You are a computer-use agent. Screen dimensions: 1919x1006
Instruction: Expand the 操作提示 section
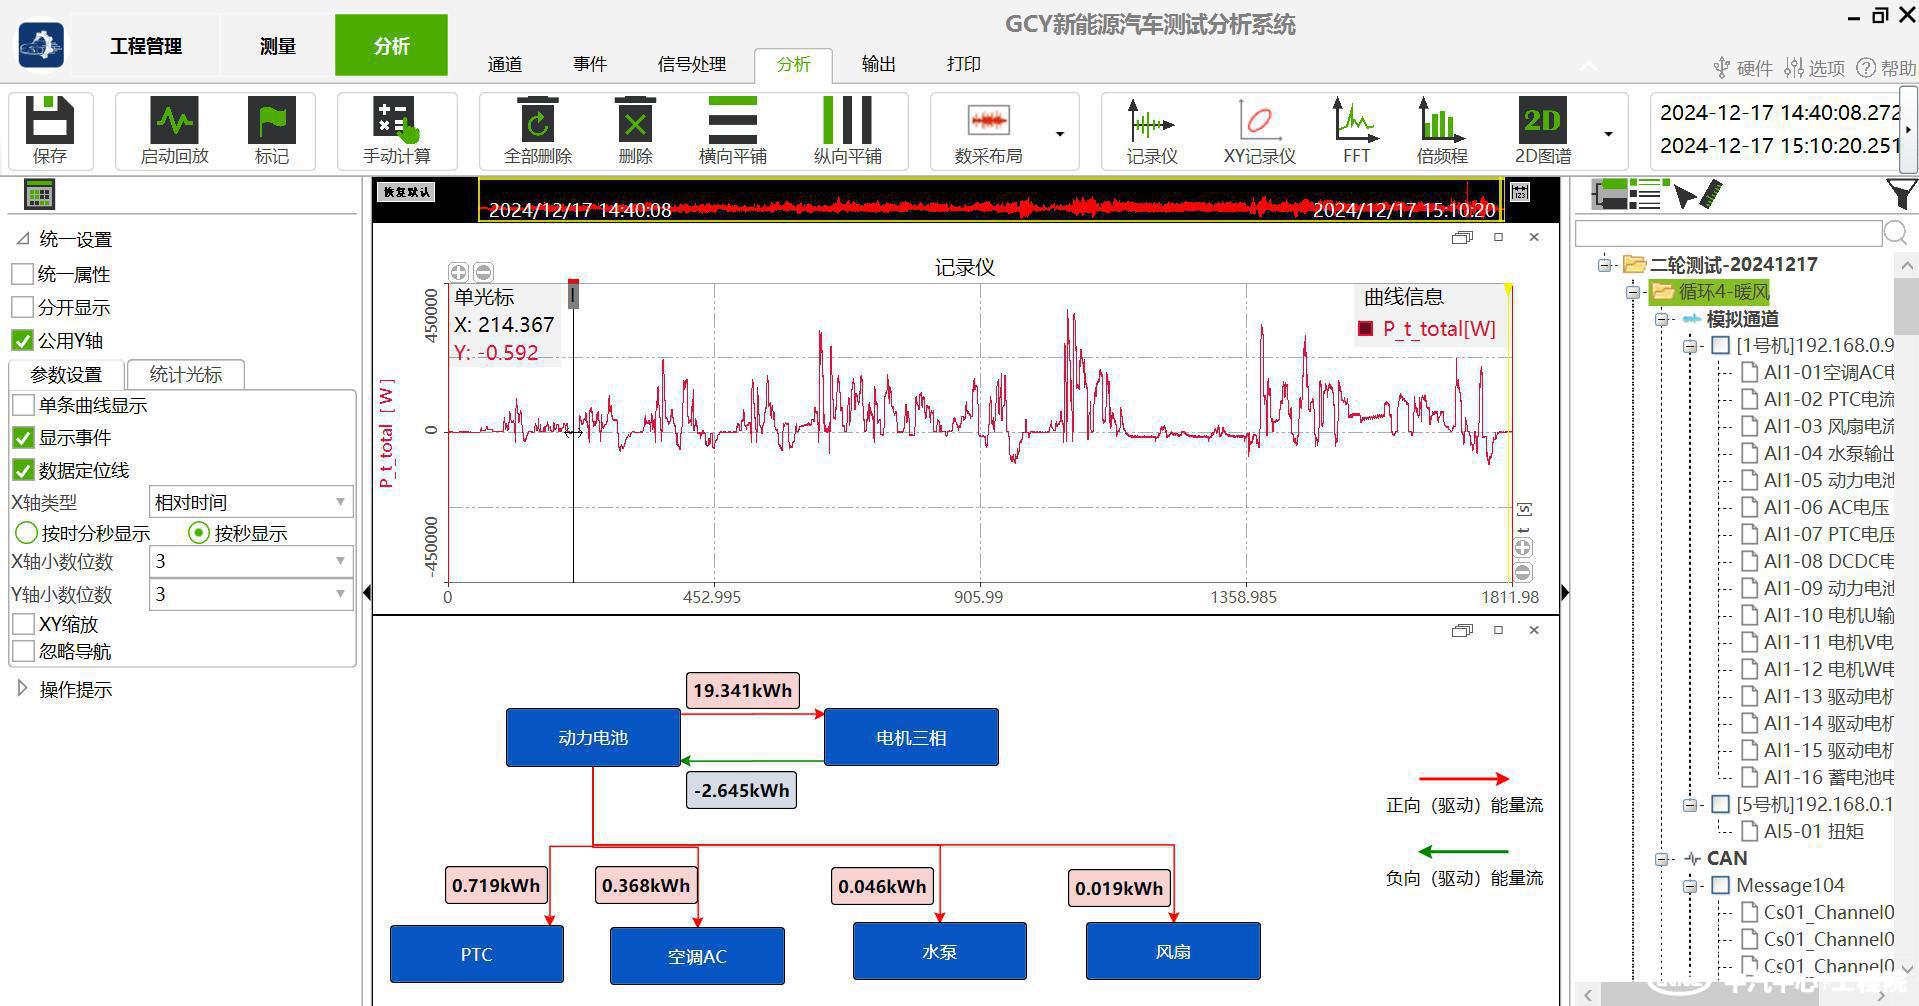pyautogui.click(x=22, y=689)
